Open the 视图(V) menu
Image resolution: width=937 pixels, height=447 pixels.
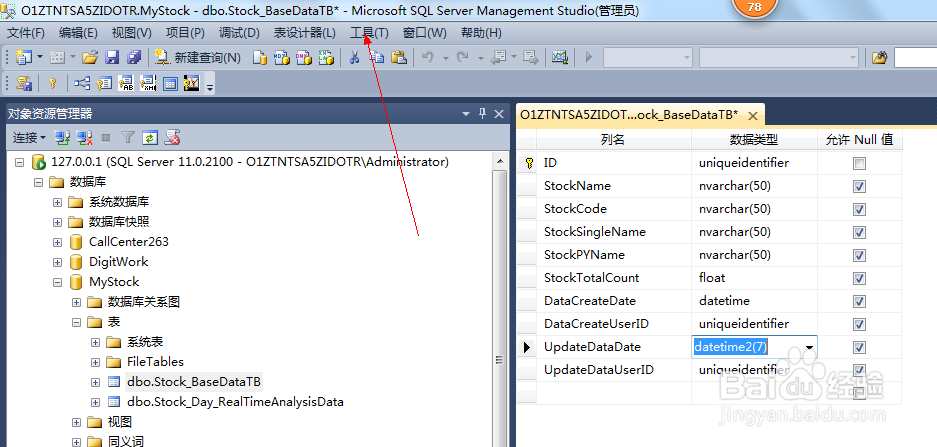[x=131, y=33]
